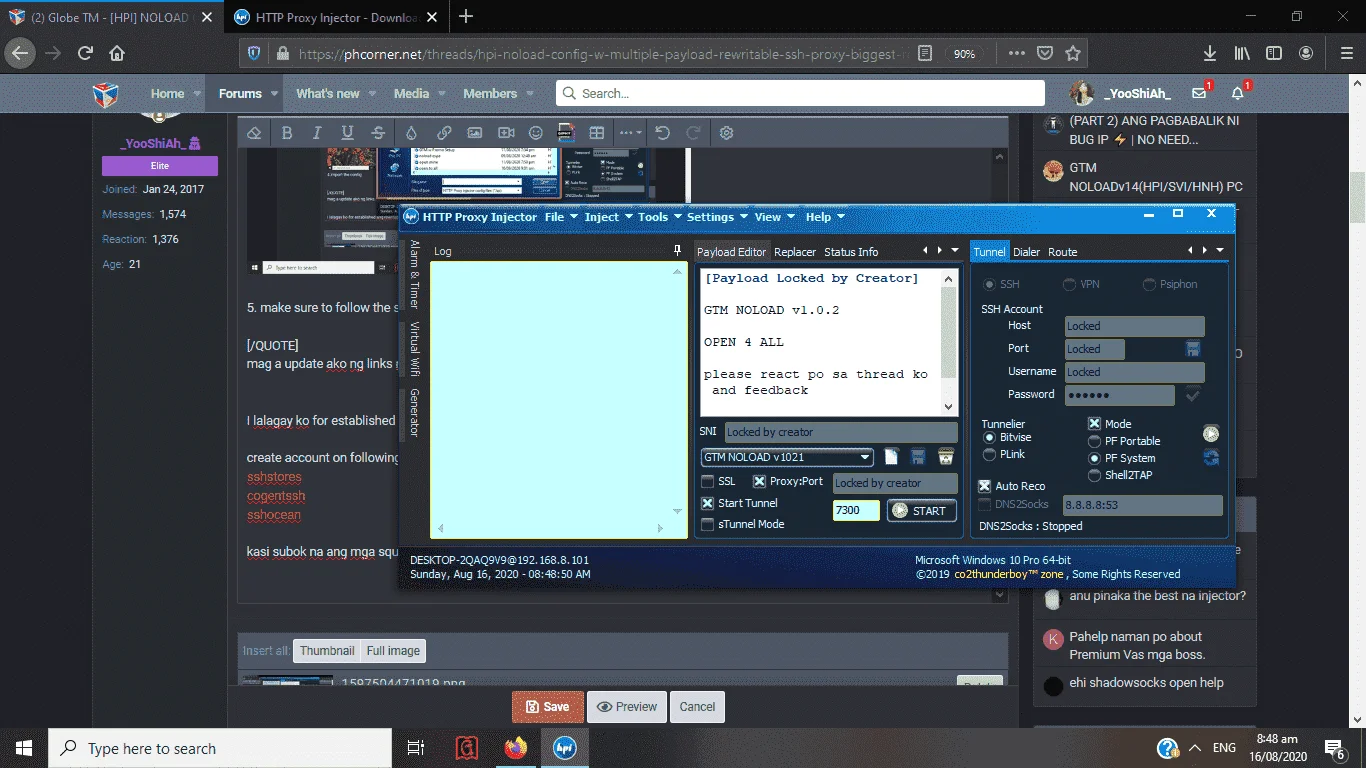Open the smilies emoji picker
This screenshot has height=768, width=1366.
click(x=536, y=133)
